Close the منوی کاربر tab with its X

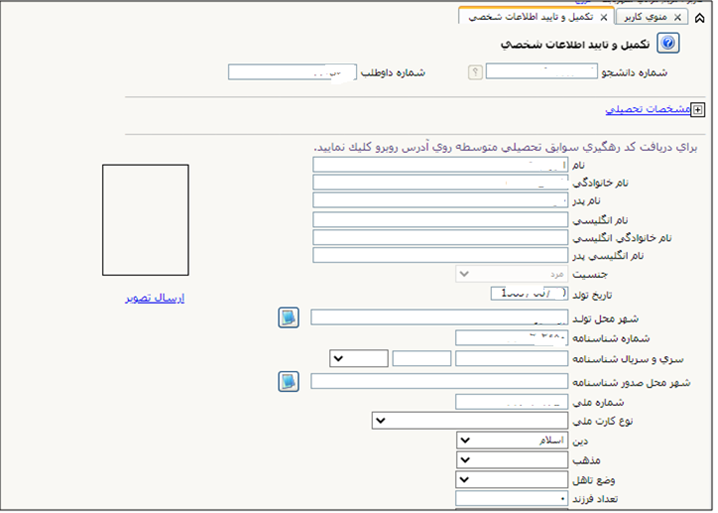pos(678,17)
